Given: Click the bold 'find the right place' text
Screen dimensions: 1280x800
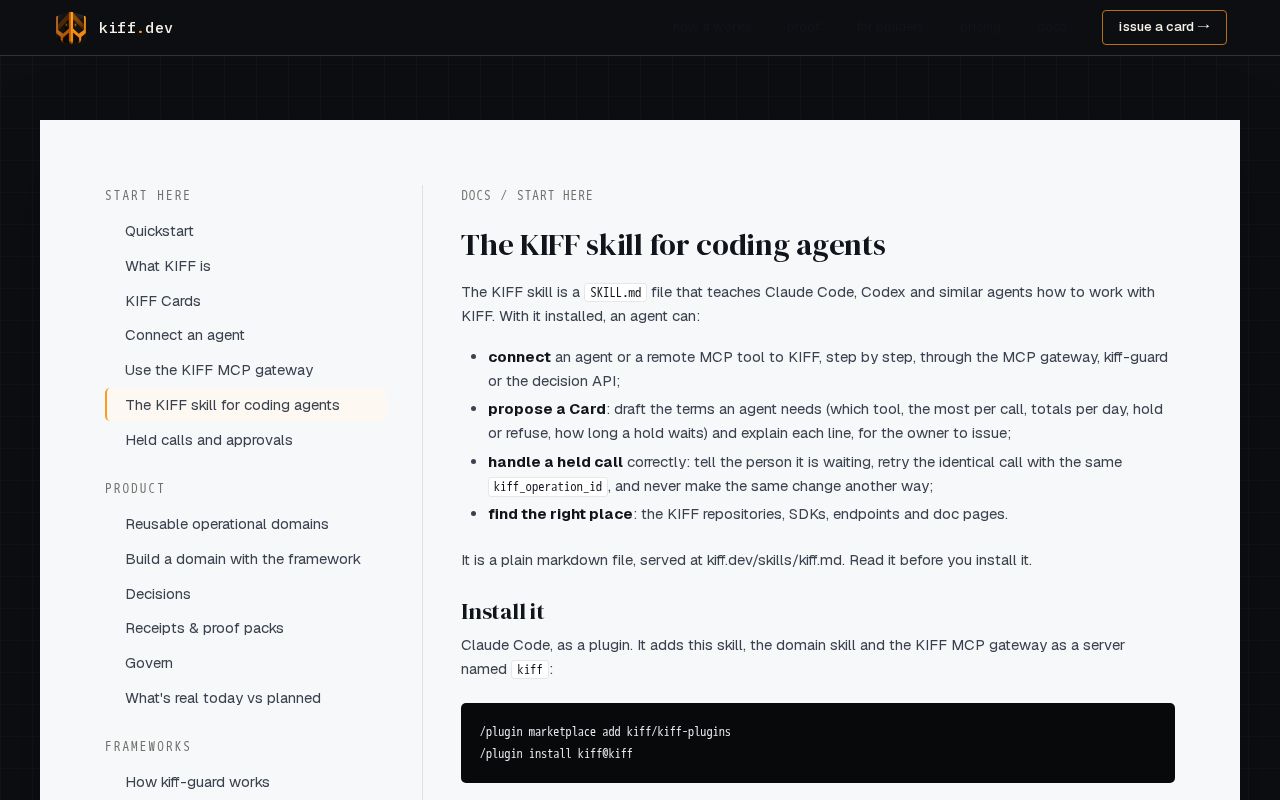Looking at the screenshot, I should [560, 514].
